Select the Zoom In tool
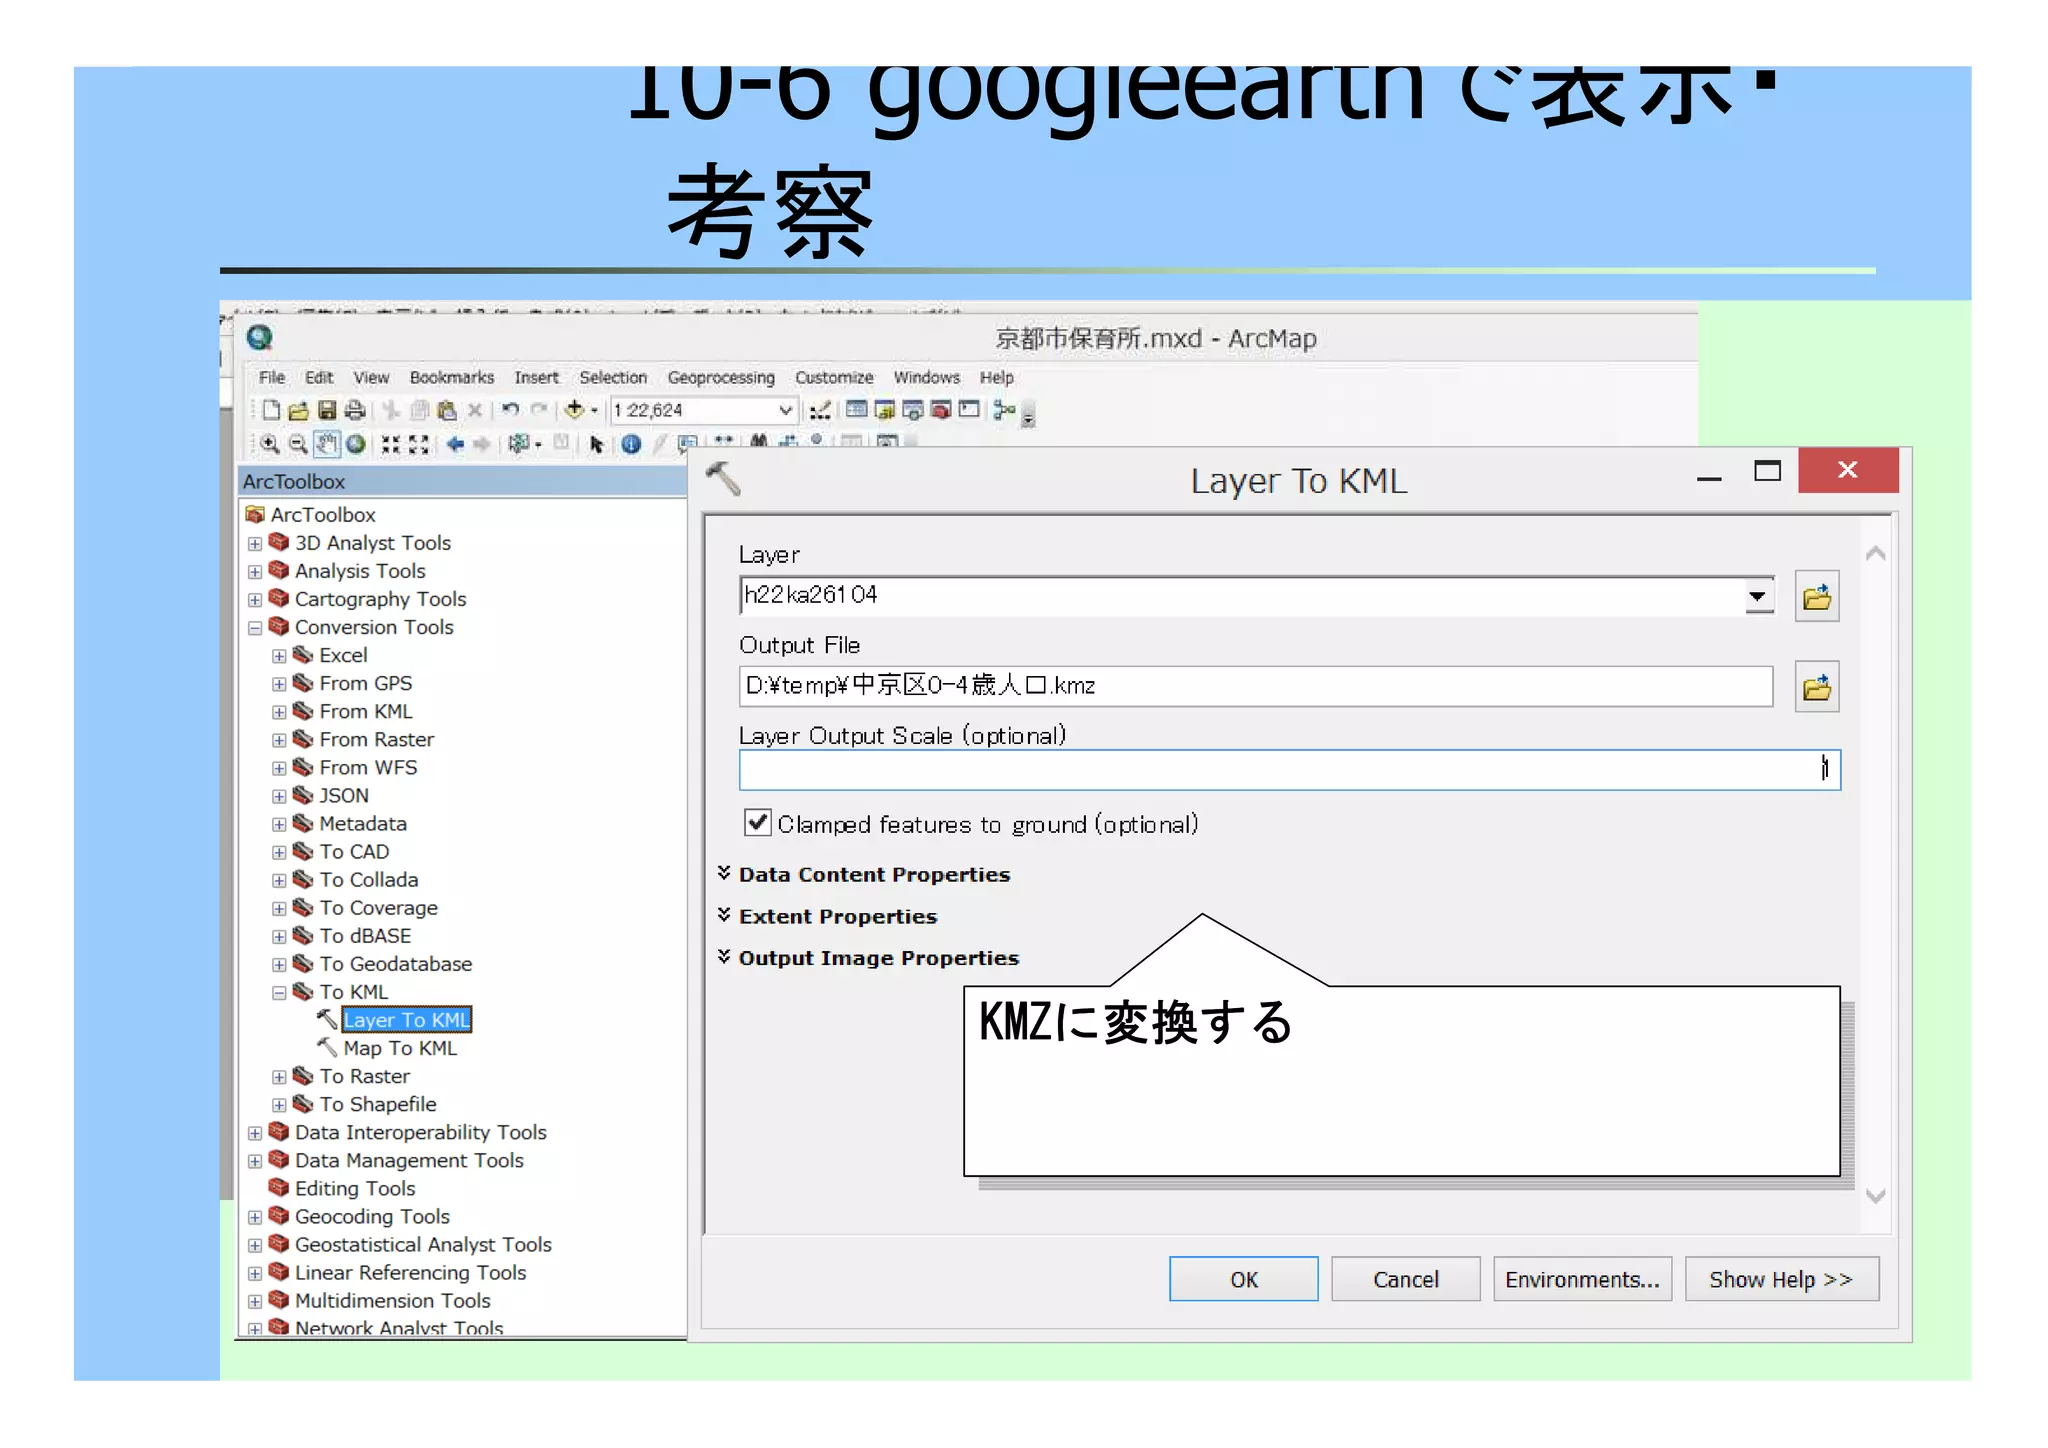 pos(270,444)
